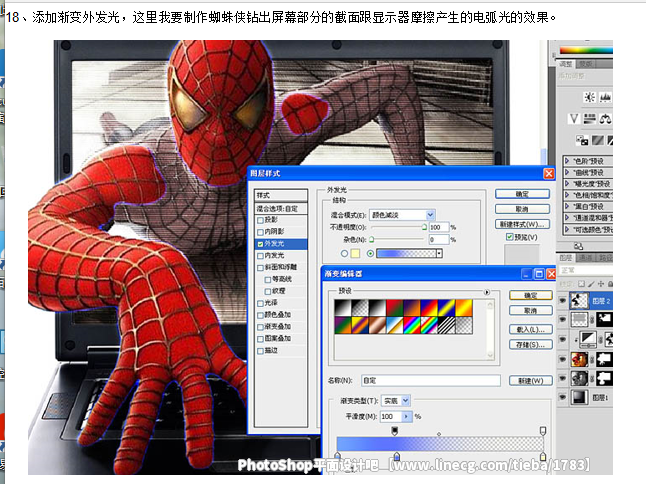Uncheck the 外发光 outer glow checkbox
This screenshot has width=646, height=484.
coord(260,244)
